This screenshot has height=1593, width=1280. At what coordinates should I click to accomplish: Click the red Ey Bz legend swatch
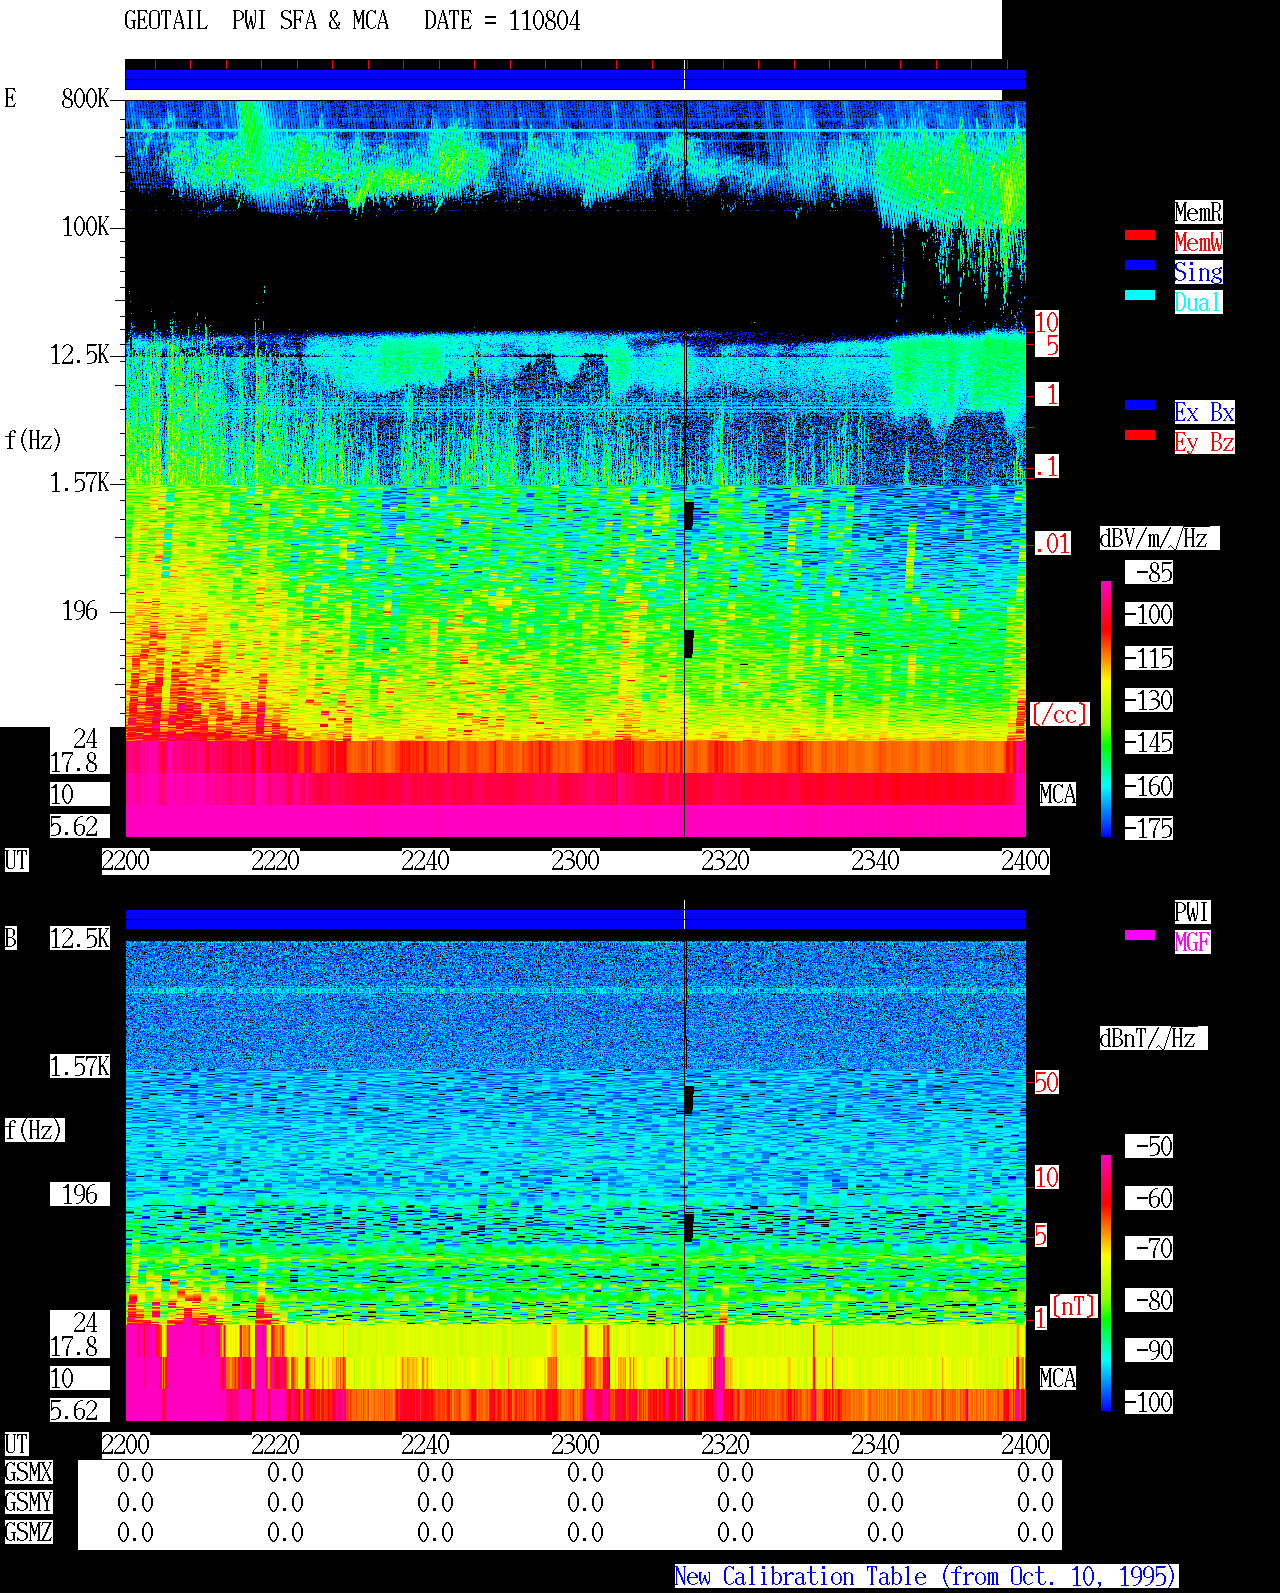pyautogui.click(x=1140, y=435)
